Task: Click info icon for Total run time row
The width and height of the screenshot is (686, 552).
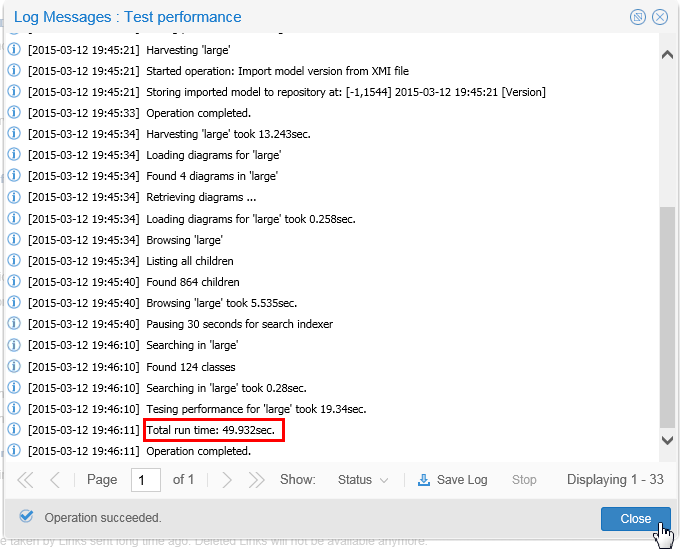Action: click(x=14, y=429)
